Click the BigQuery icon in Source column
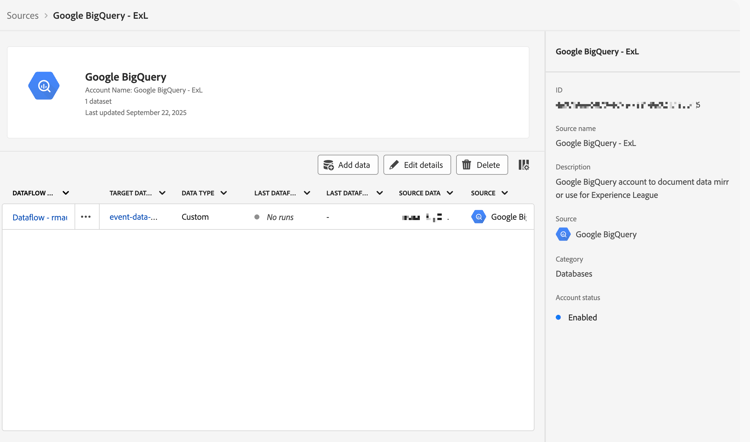 pyautogui.click(x=479, y=217)
